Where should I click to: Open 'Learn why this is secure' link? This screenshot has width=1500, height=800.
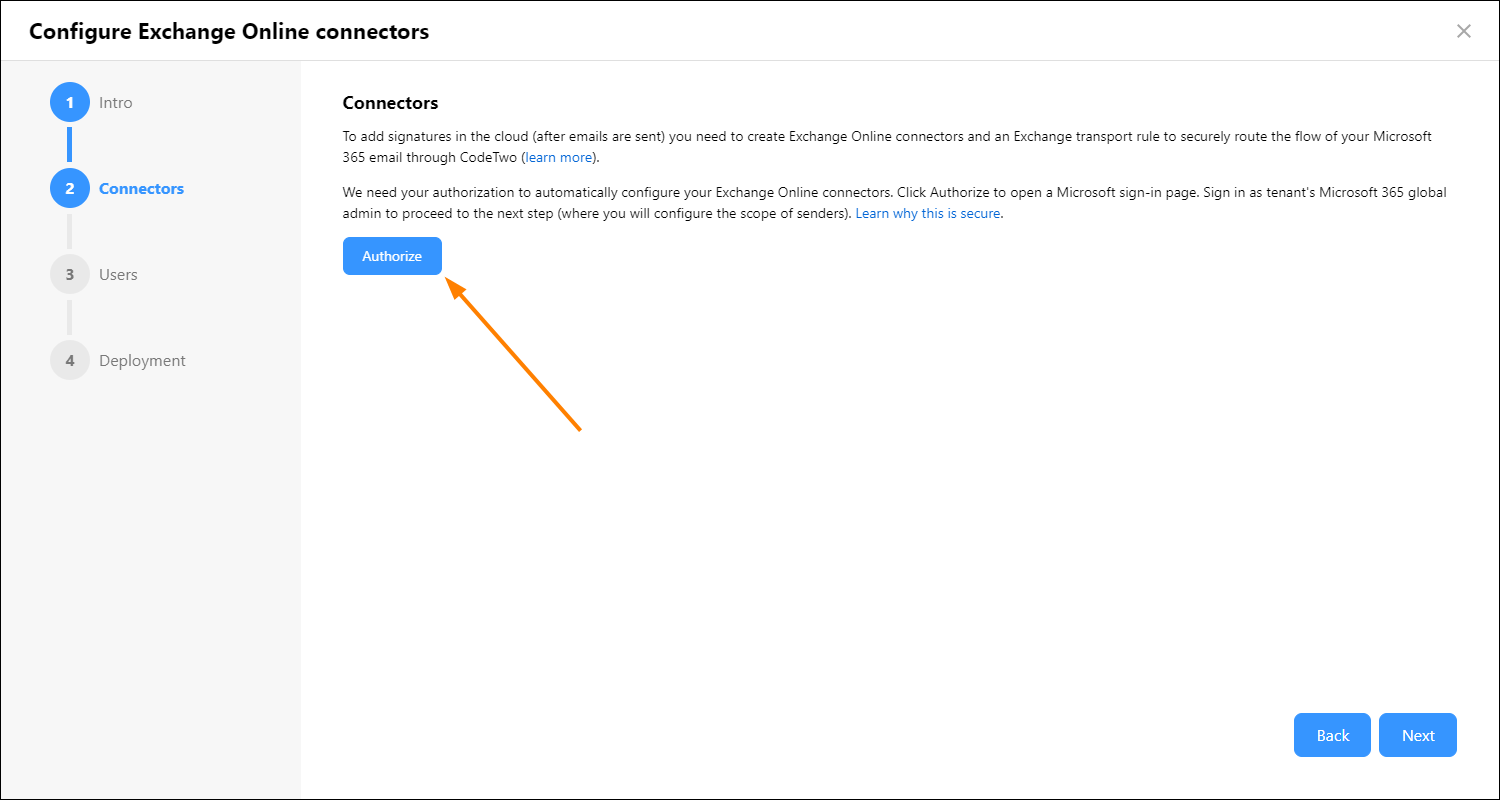(x=928, y=213)
